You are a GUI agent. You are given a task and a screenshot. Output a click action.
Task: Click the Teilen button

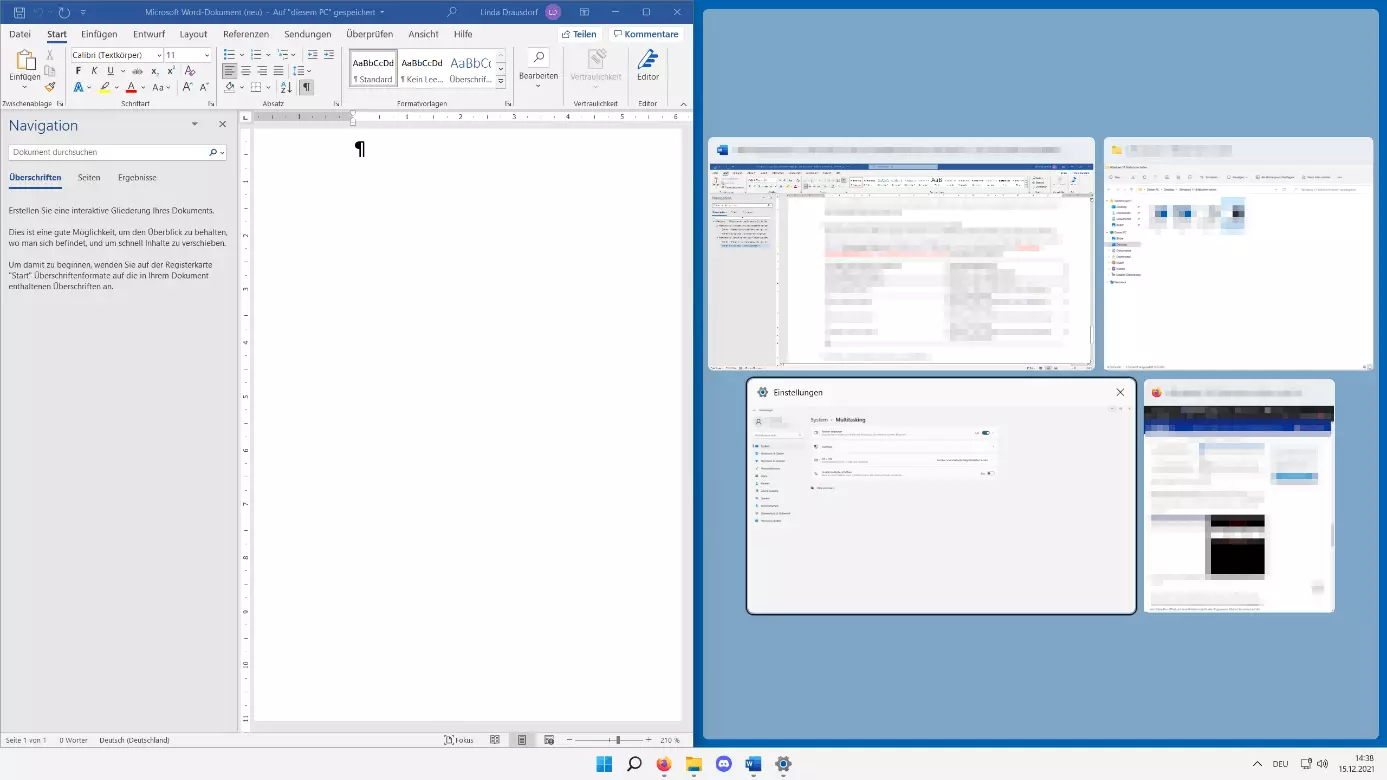pos(579,34)
